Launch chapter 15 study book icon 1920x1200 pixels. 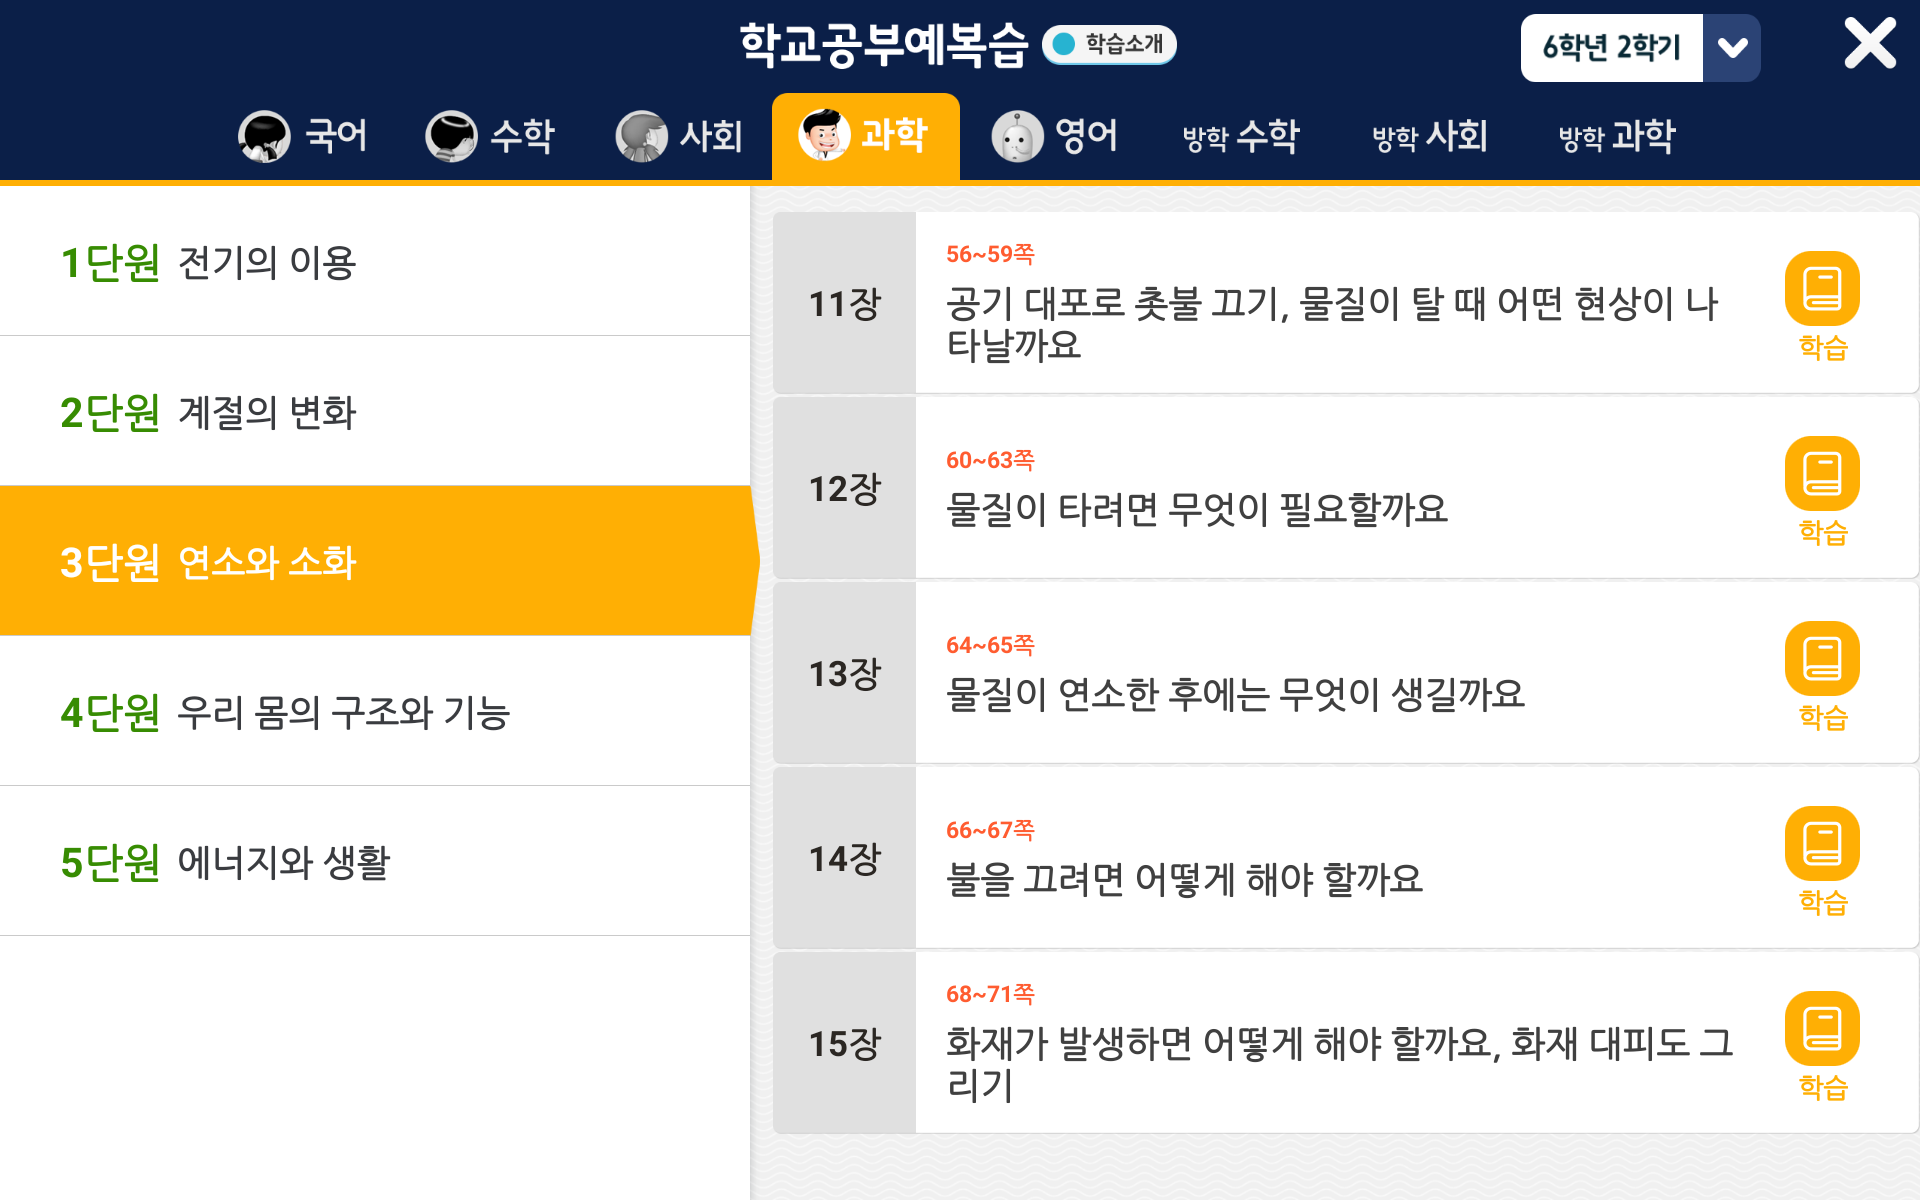(1822, 1030)
